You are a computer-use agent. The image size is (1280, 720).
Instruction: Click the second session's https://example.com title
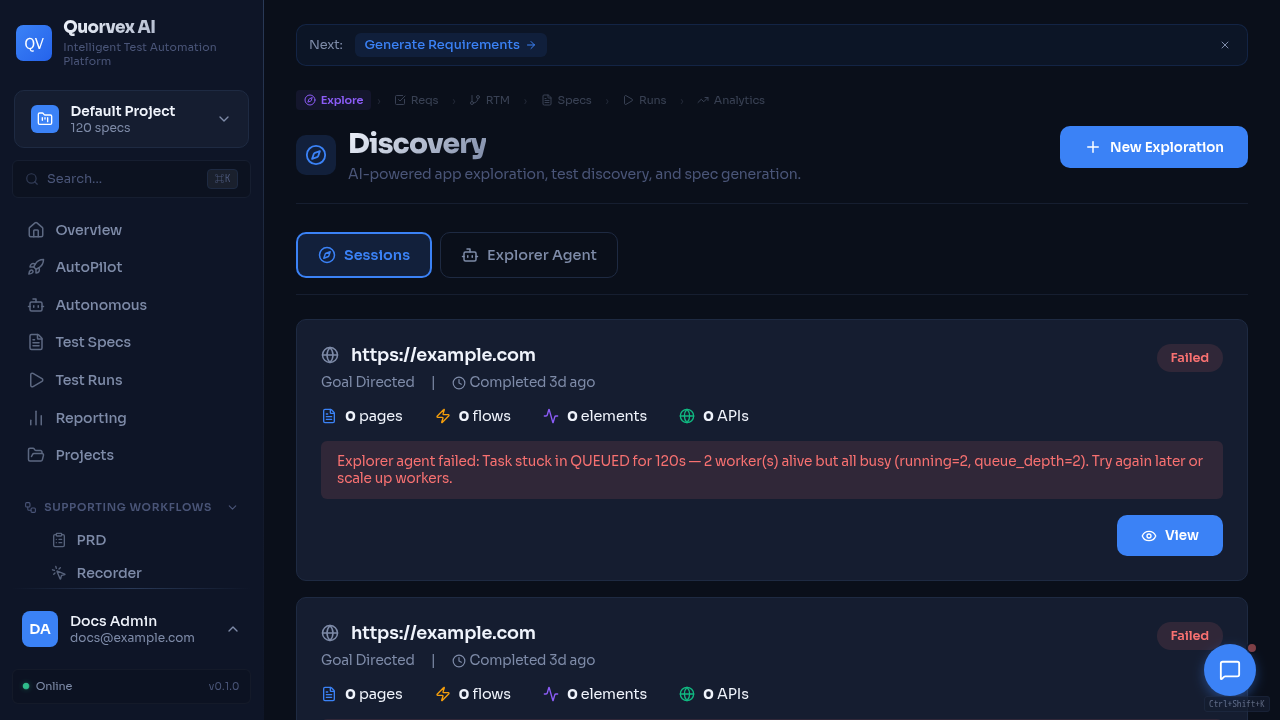click(x=443, y=633)
